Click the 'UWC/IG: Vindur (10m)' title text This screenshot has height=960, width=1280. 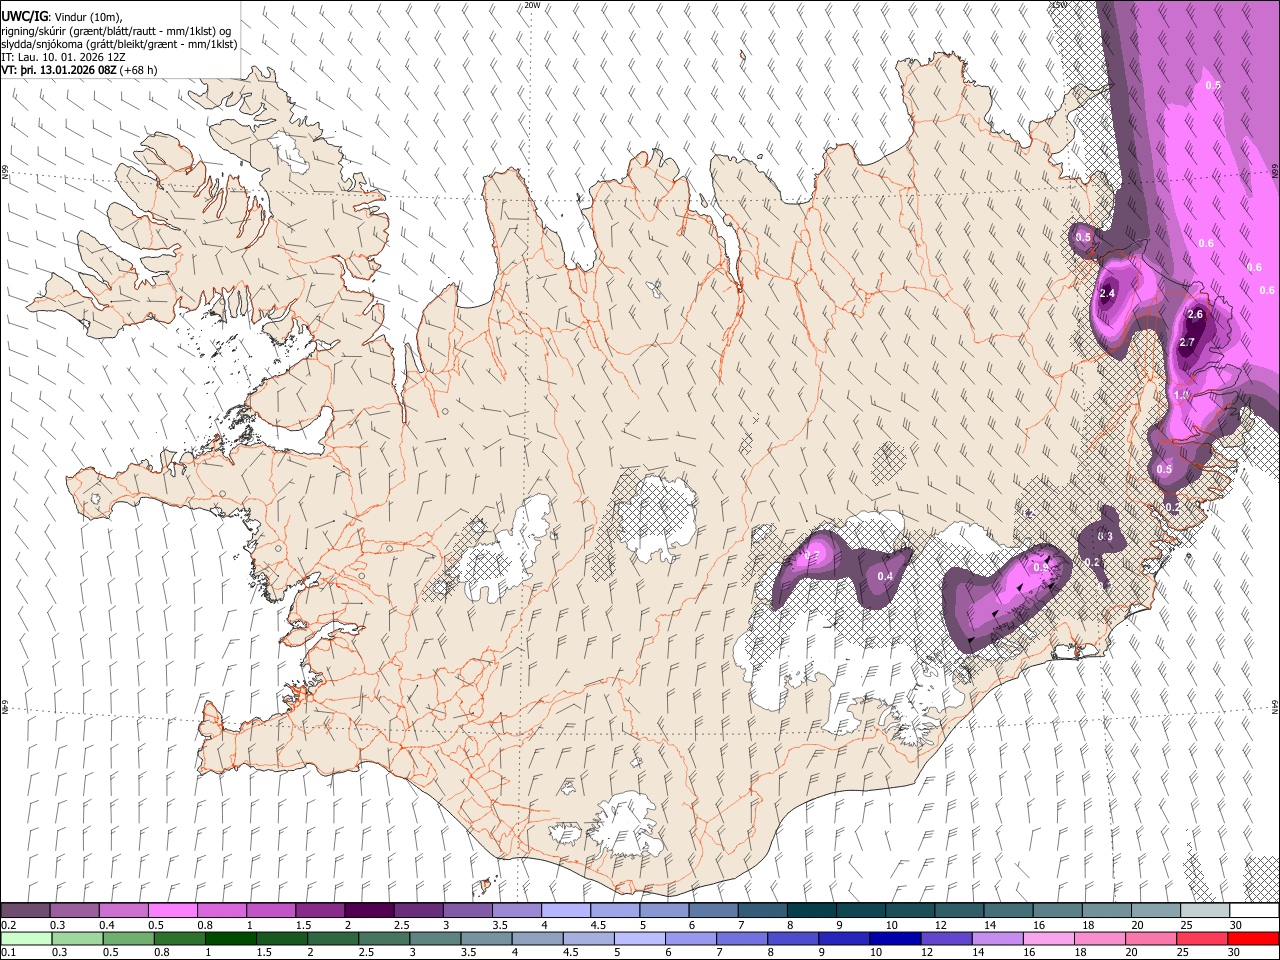tap(62, 17)
